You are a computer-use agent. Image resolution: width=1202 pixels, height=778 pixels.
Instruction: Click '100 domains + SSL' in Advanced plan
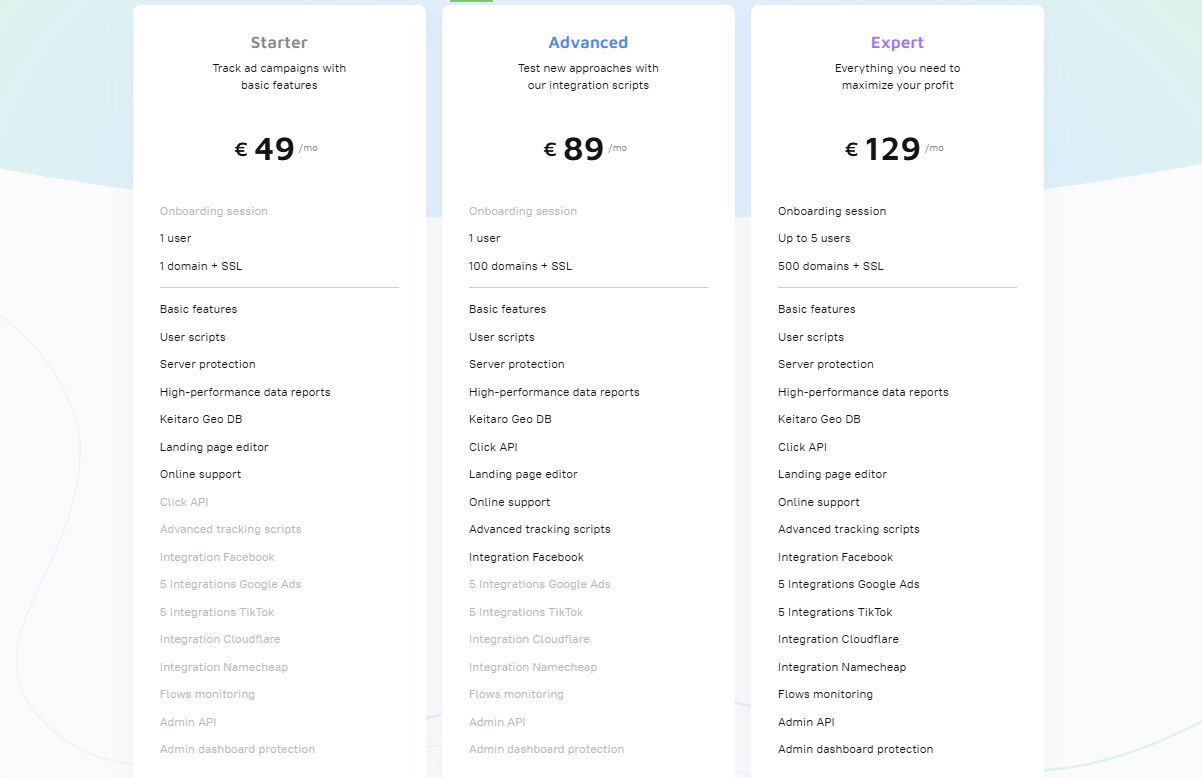521,266
